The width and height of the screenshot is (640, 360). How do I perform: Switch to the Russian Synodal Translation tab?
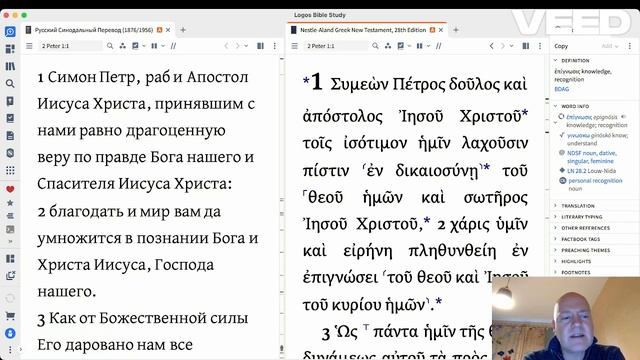[x=93, y=30]
